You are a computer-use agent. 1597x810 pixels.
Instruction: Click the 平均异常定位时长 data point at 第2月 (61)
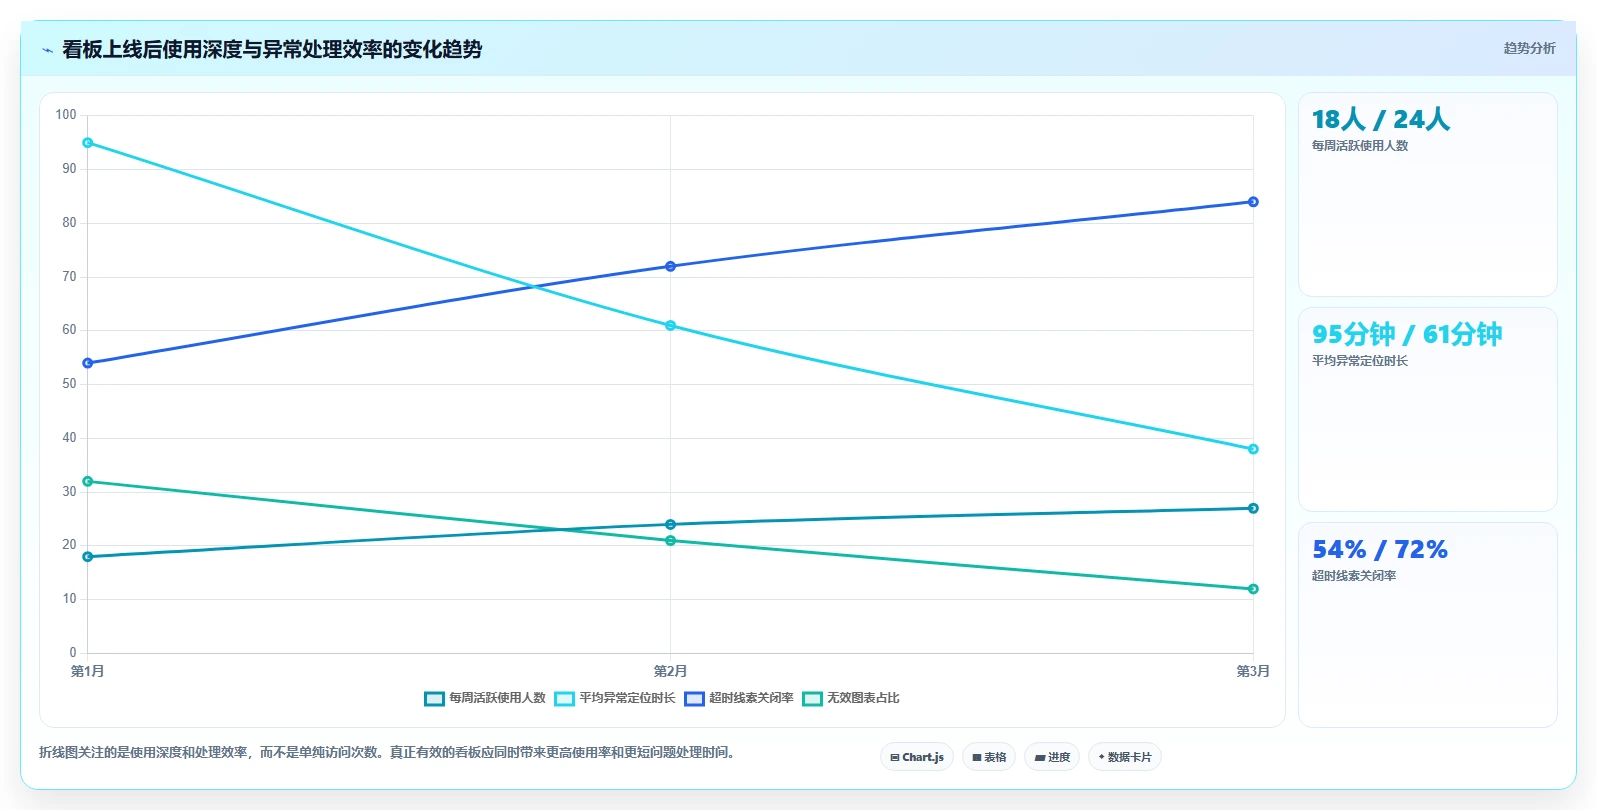[x=670, y=326]
